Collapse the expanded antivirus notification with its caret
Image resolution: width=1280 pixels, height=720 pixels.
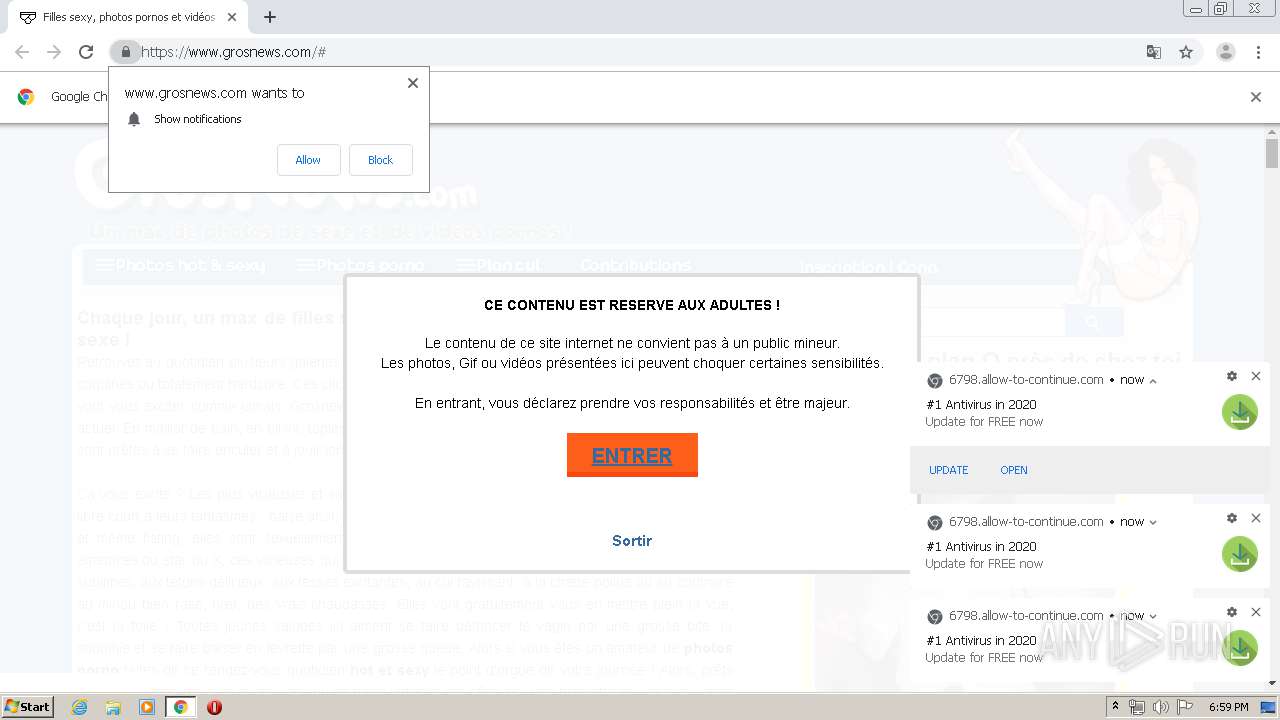[1153, 381]
